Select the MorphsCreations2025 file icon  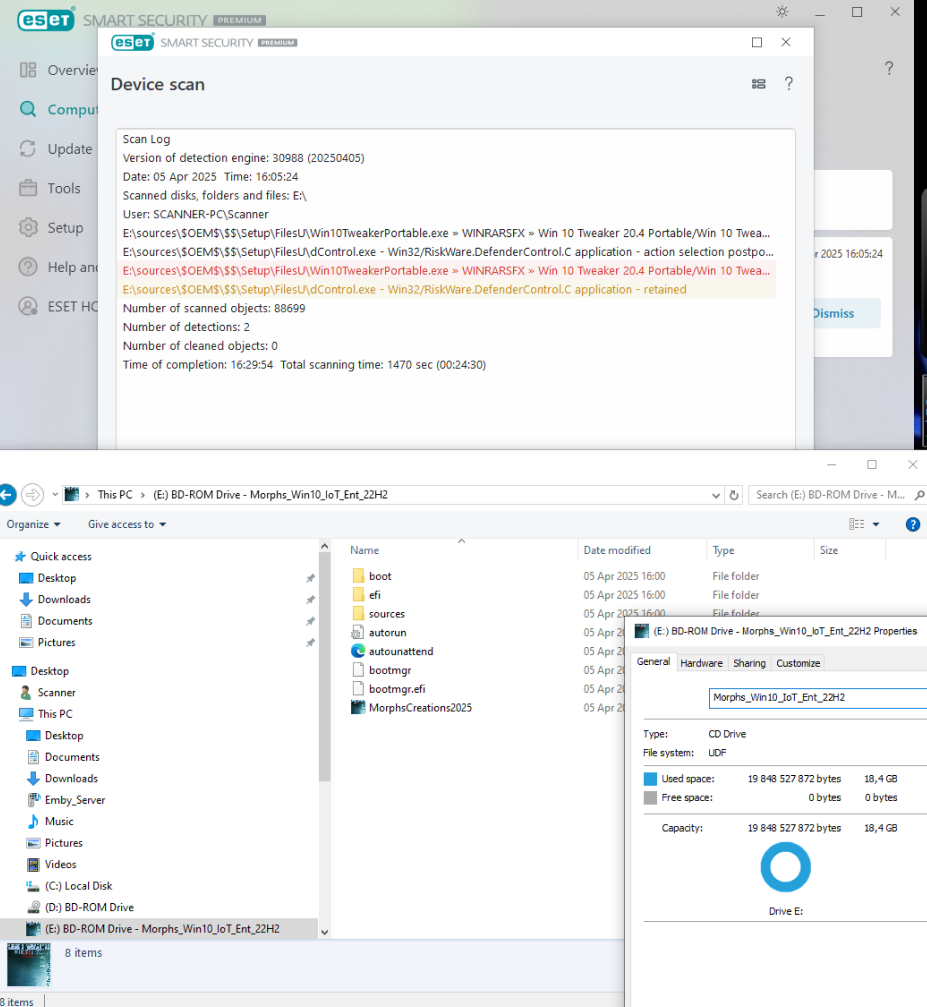click(x=358, y=707)
